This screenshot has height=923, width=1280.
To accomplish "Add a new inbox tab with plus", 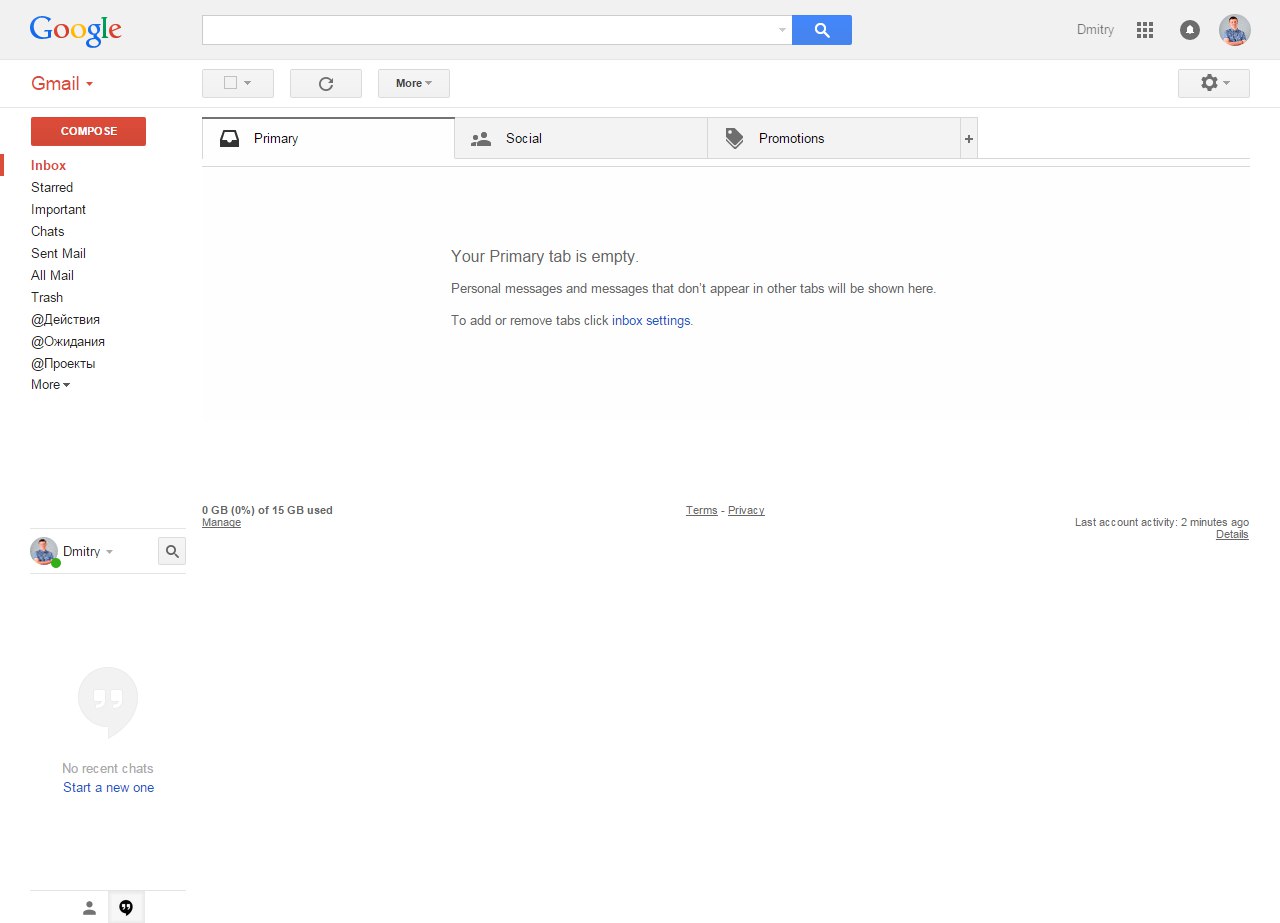I will click(x=969, y=138).
